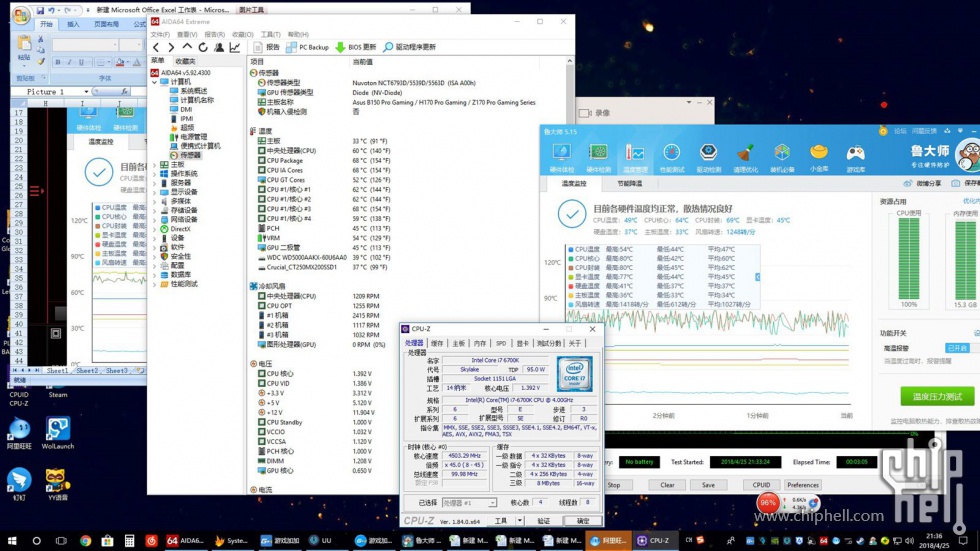
Task: Open 性能测试 benchmark icon in Ludashi
Action: click(672, 158)
